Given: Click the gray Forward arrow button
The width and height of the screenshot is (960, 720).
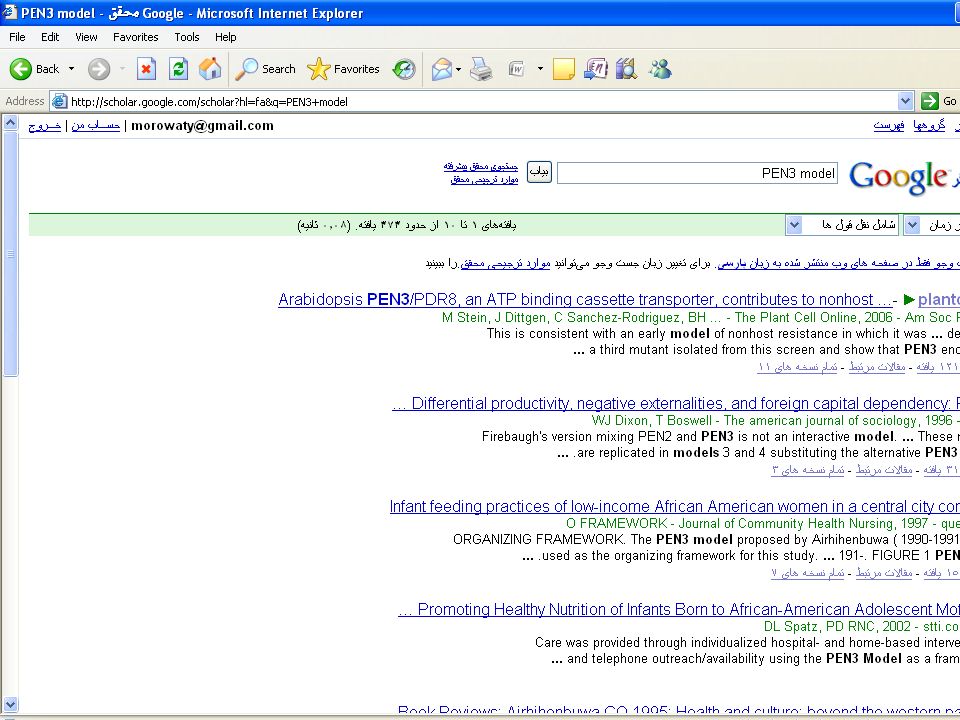Looking at the screenshot, I should [99, 69].
